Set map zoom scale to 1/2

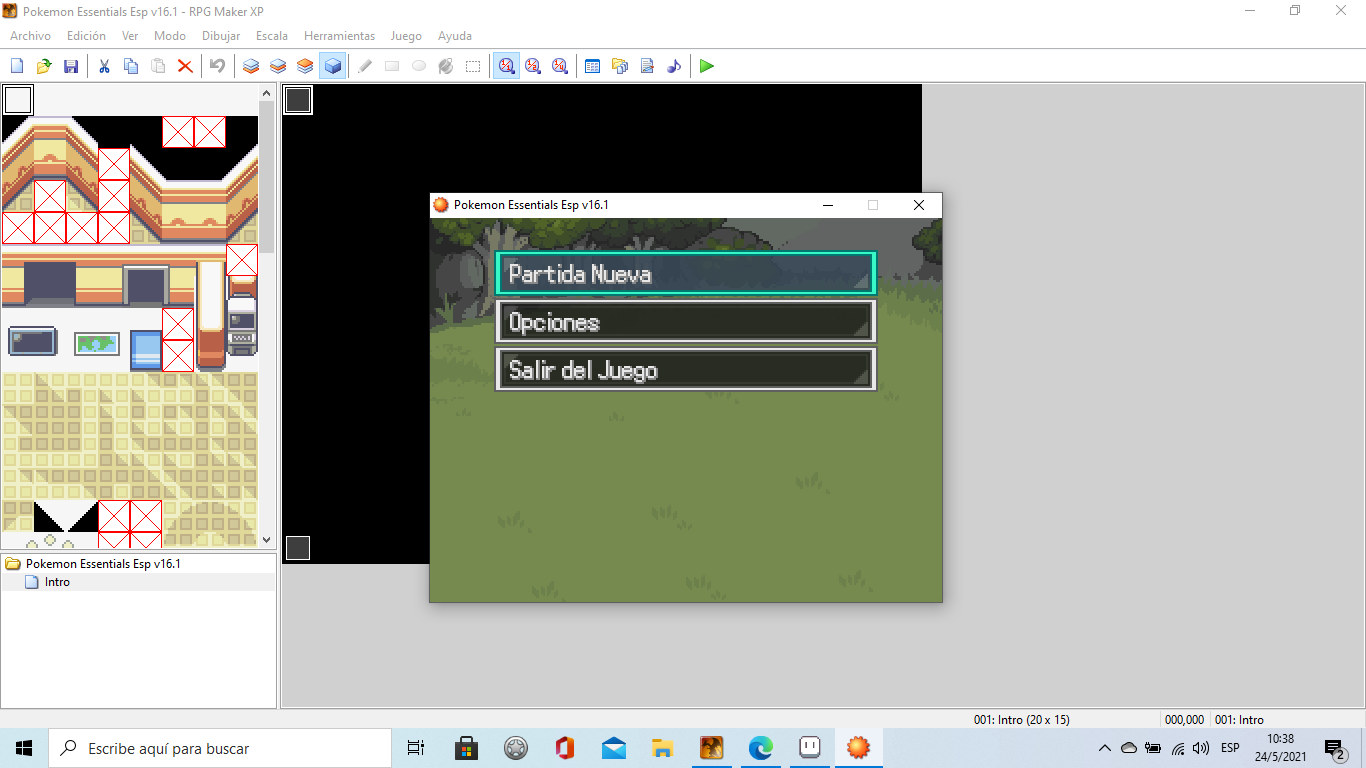[533, 66]
